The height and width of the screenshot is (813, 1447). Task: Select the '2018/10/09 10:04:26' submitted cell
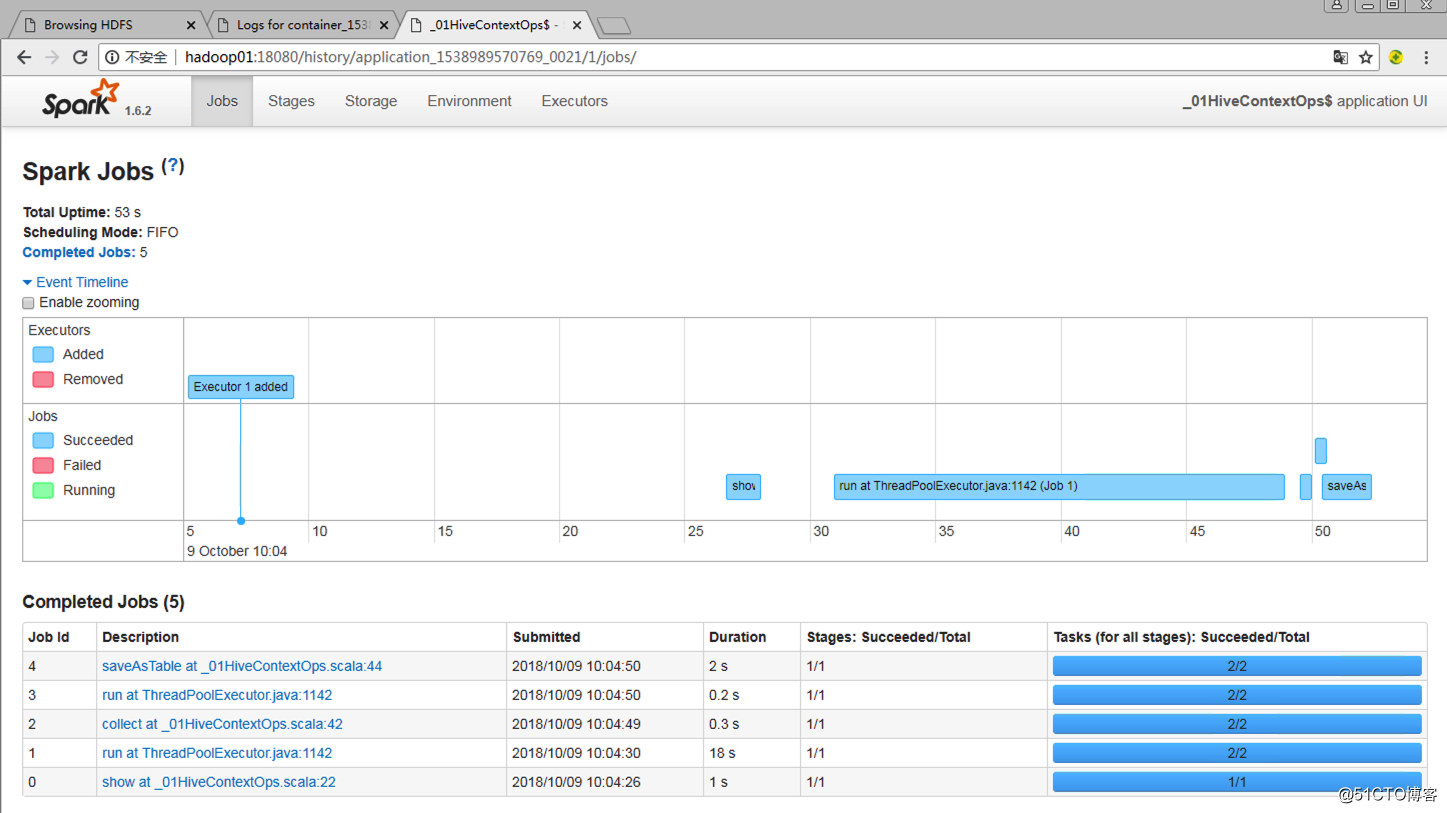pos(605,782)
